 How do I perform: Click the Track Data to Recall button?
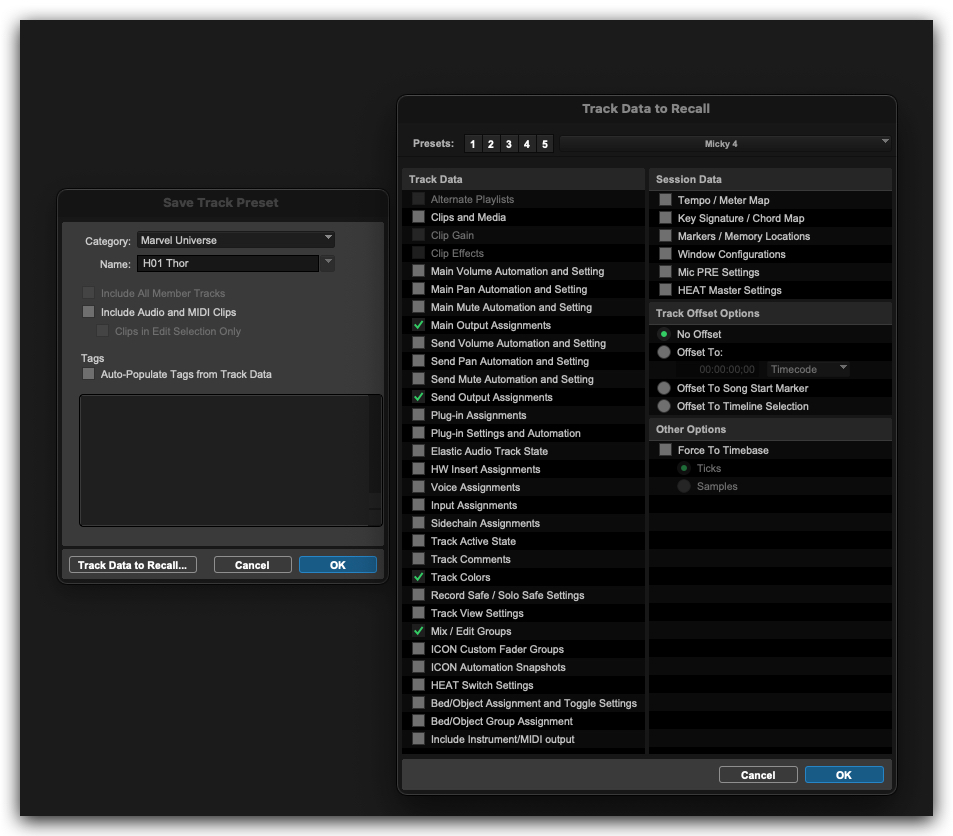(133, 565)
